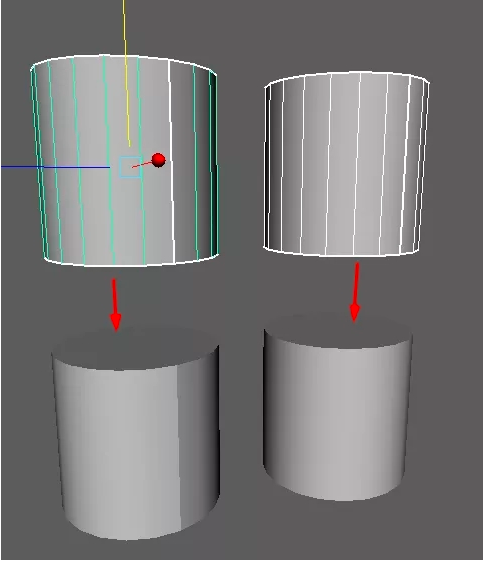Click the thin red line beside the sphere
The height and width of the screenshot is (561, 483).
142,164
